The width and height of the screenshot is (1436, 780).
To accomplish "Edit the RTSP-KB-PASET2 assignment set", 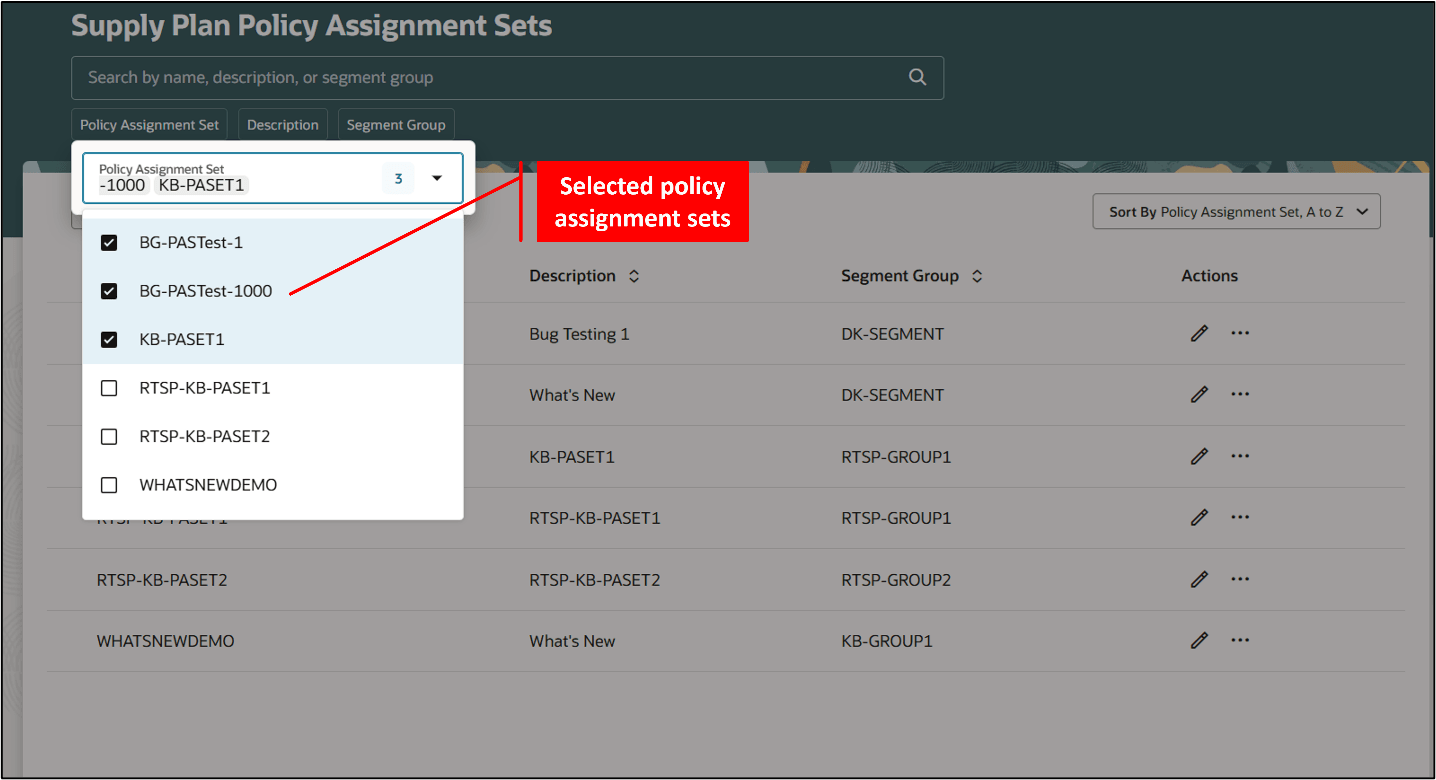I will click(x=1199, y=579).
